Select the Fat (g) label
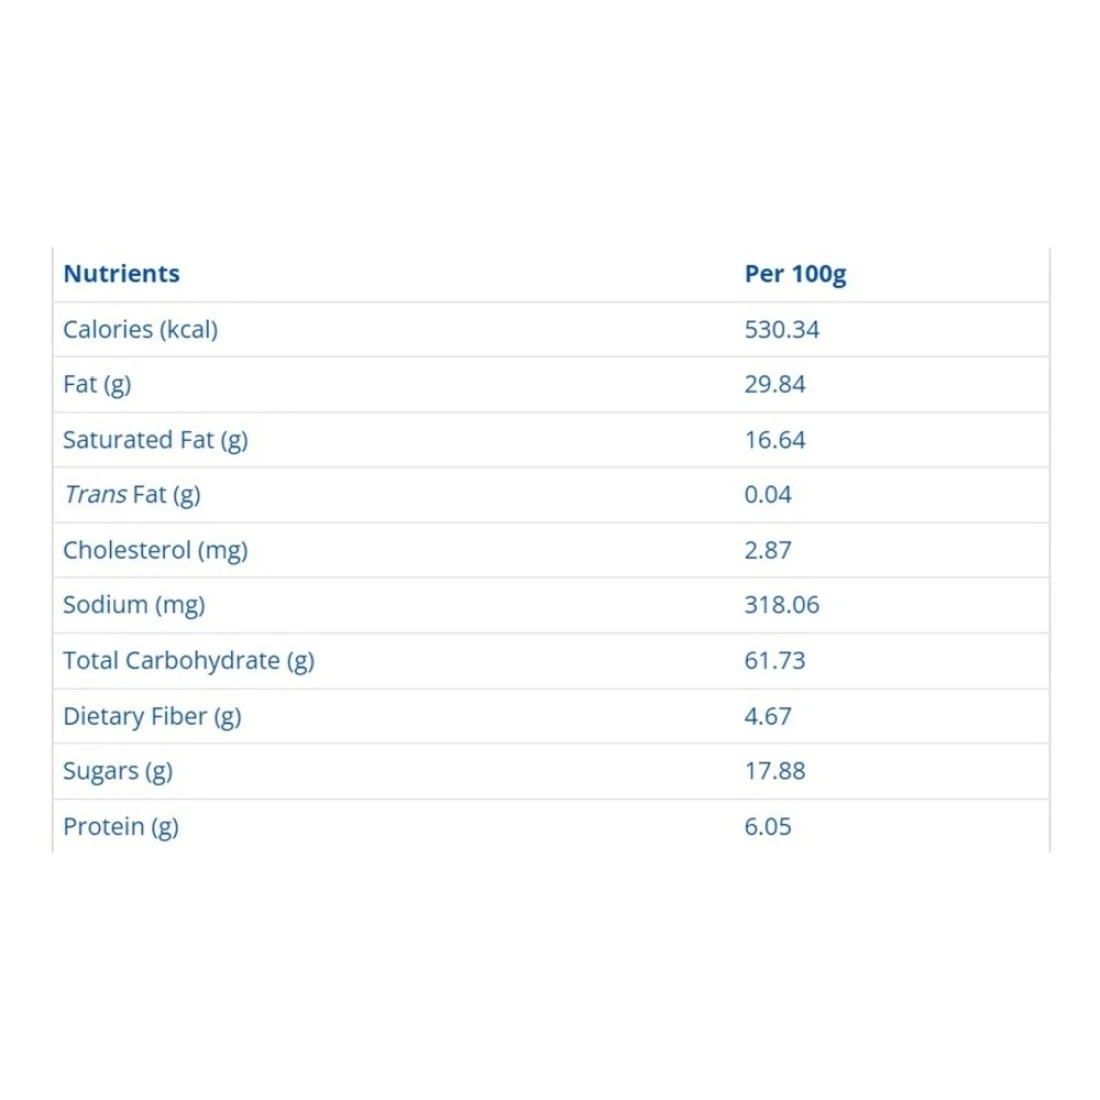The image size is (1100, 1100). pyautogui.click(x=97, y=384)
